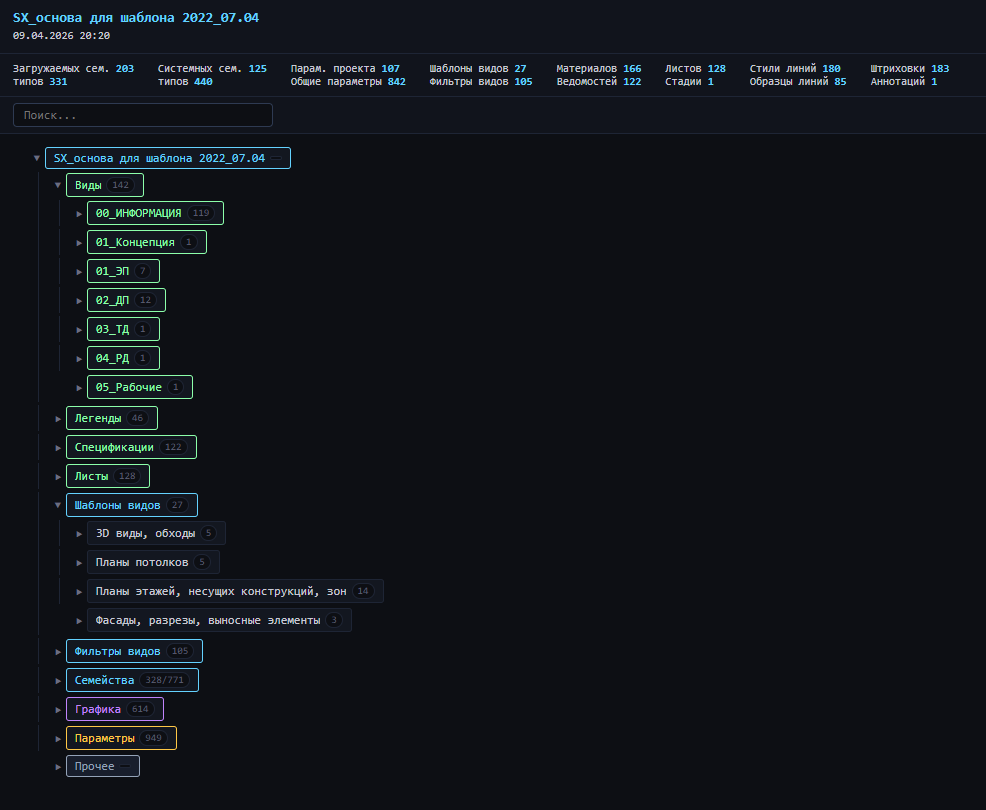The width and height of the screenshot is (986, 810).
Task: Collapse the Виды node arrow
Action: pos(58,185)
